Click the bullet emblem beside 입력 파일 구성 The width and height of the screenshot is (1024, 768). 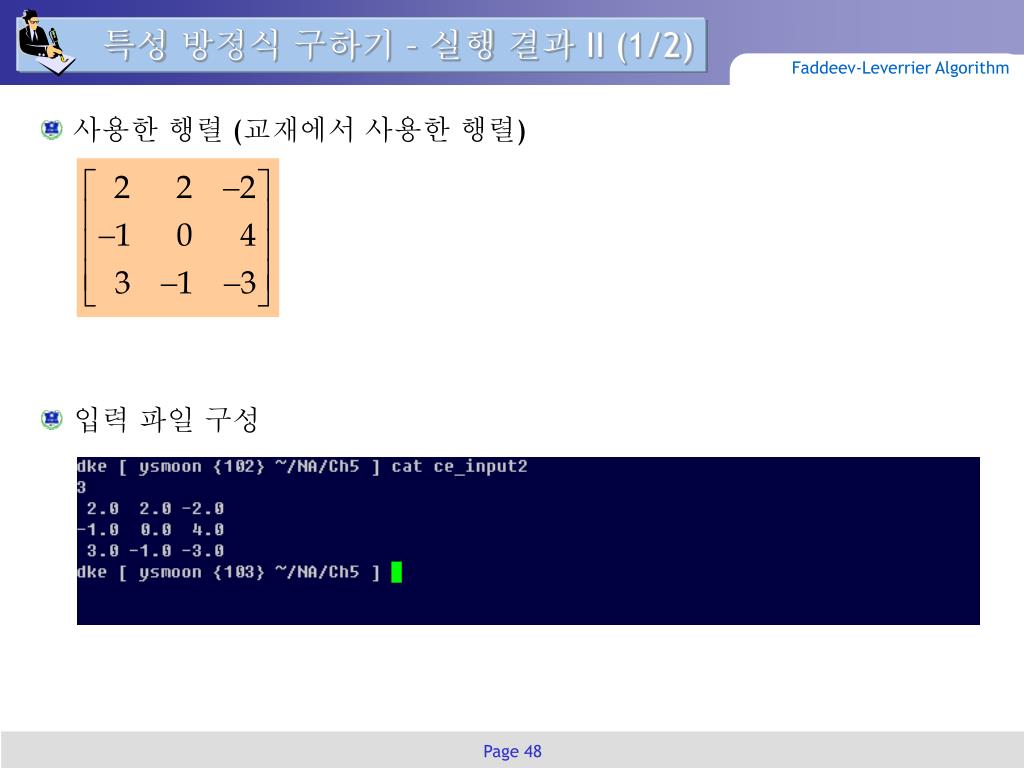tap(52, 419)
